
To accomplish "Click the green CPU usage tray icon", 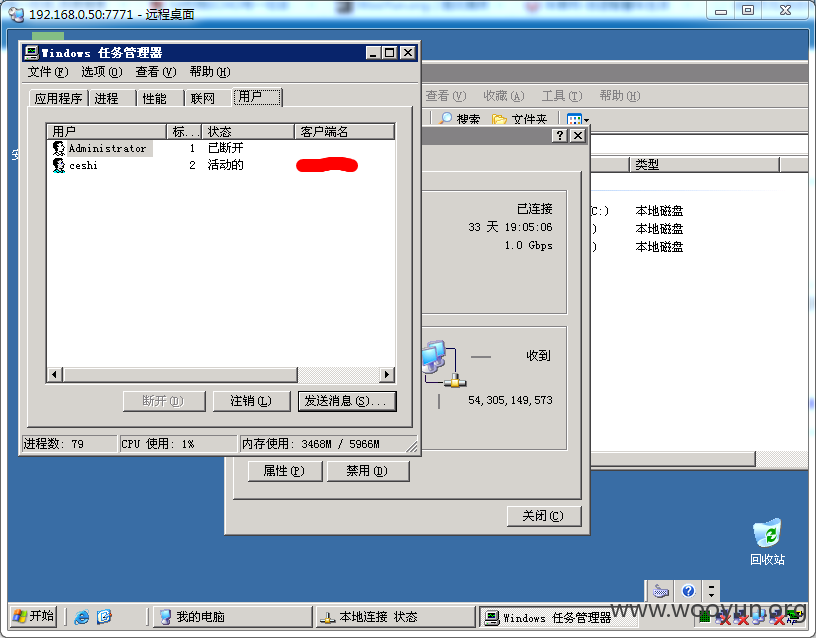I will tap(705, 618).
